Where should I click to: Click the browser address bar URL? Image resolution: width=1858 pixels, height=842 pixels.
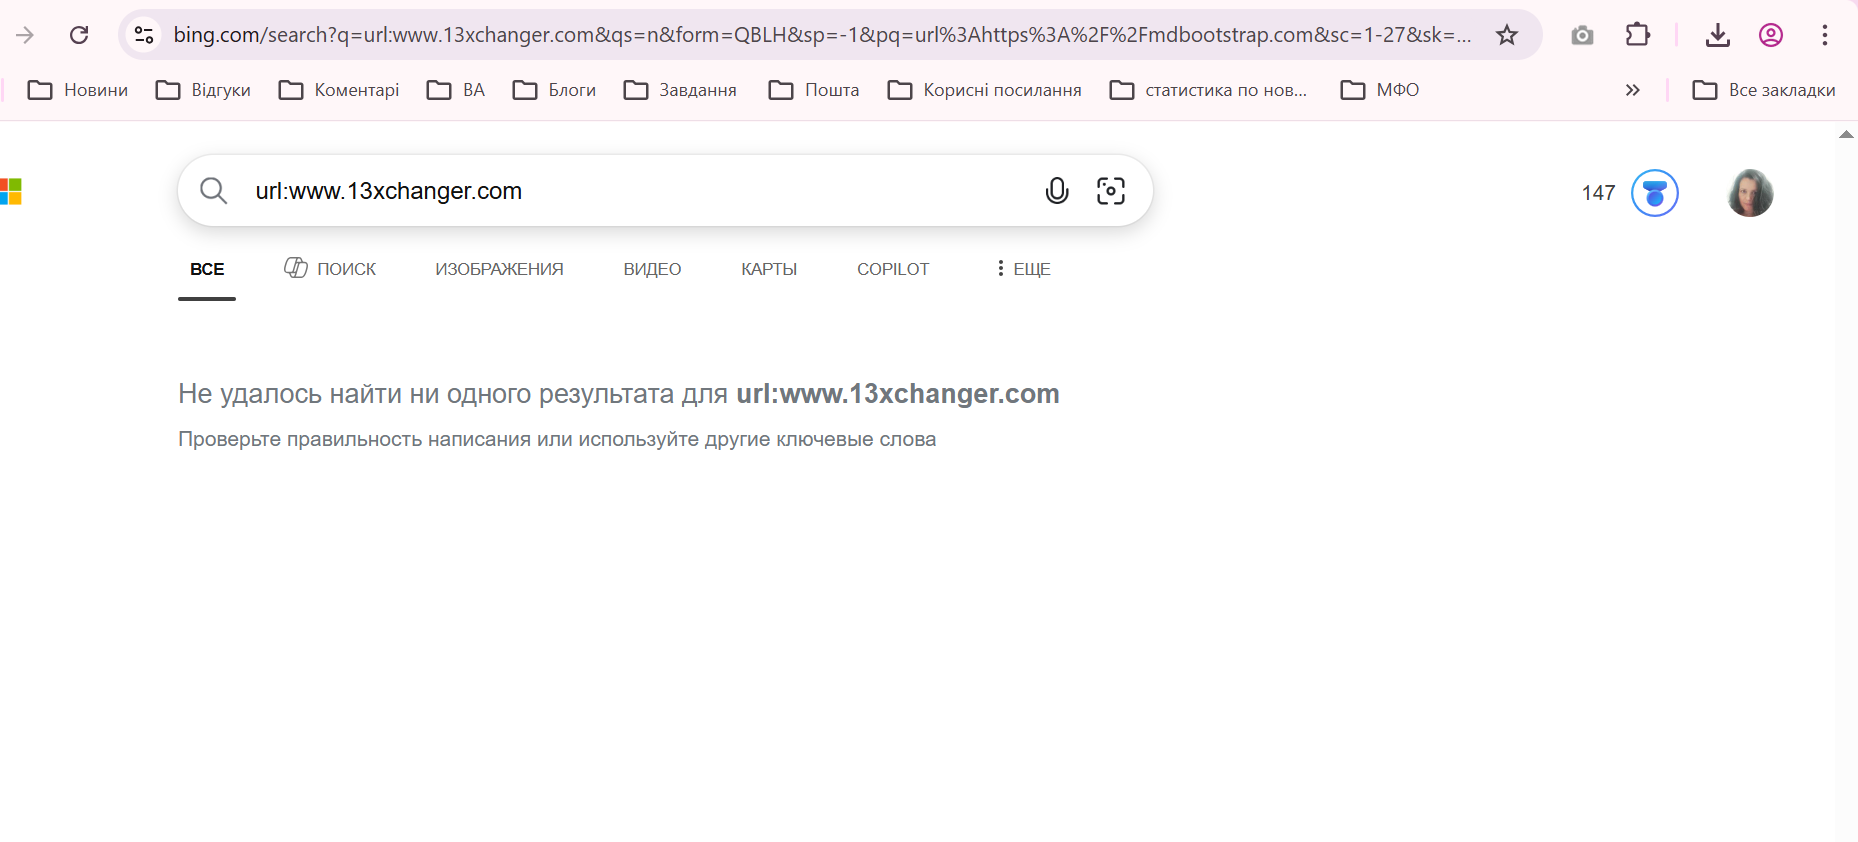(x=822, y=35)
